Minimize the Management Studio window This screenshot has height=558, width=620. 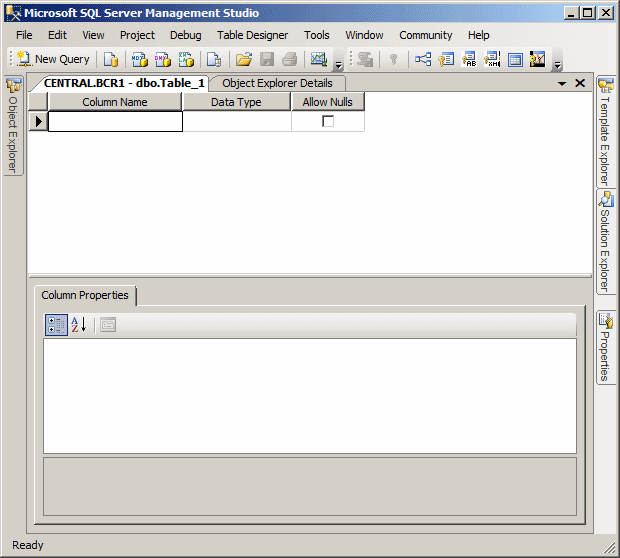coord(571,13)
